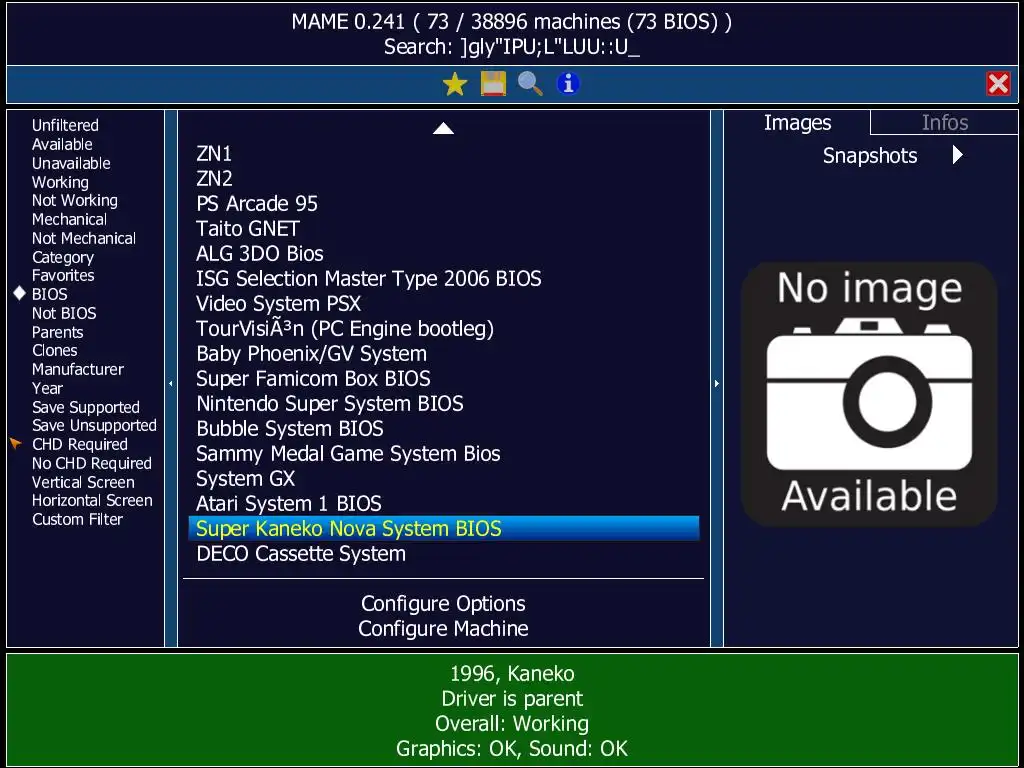
Task: Select Super Famicom Box BIOS entry
Action: click(x=443, y=379)
